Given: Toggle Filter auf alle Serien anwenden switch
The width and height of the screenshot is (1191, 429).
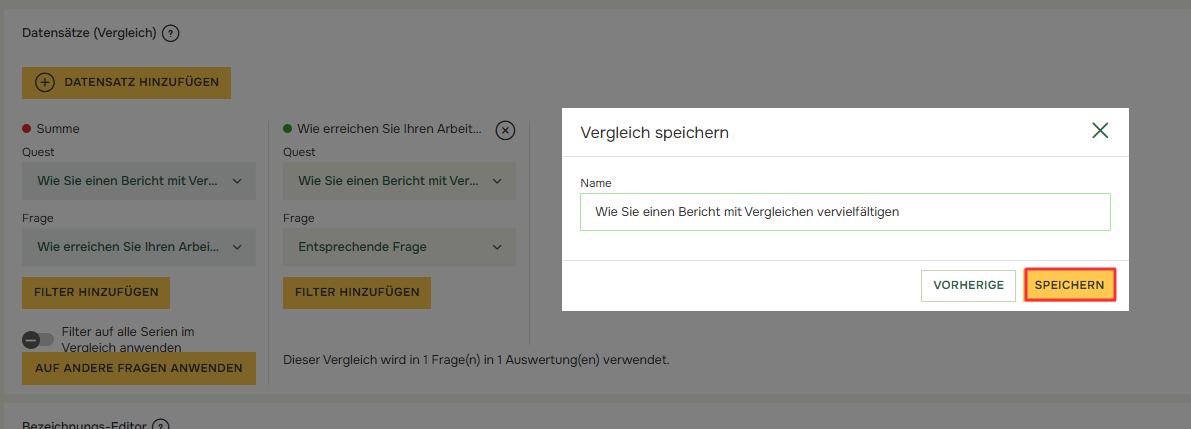Looking at the screenshot, I should pos(38,339).
